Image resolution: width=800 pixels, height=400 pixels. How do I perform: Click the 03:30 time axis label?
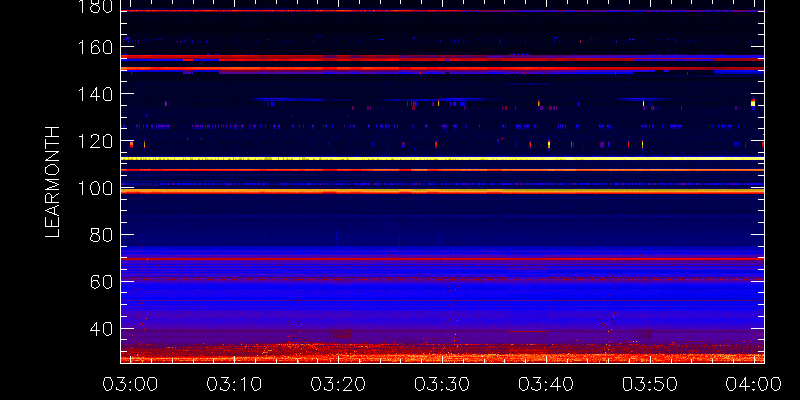point(442,384)
